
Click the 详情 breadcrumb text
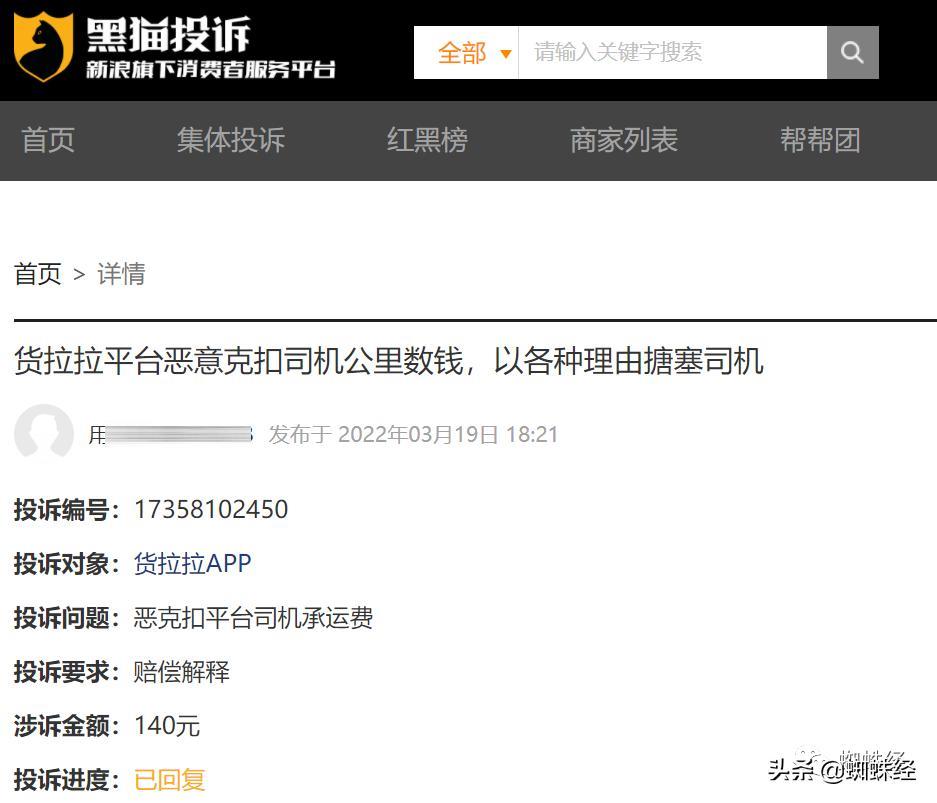click(121, 274)
